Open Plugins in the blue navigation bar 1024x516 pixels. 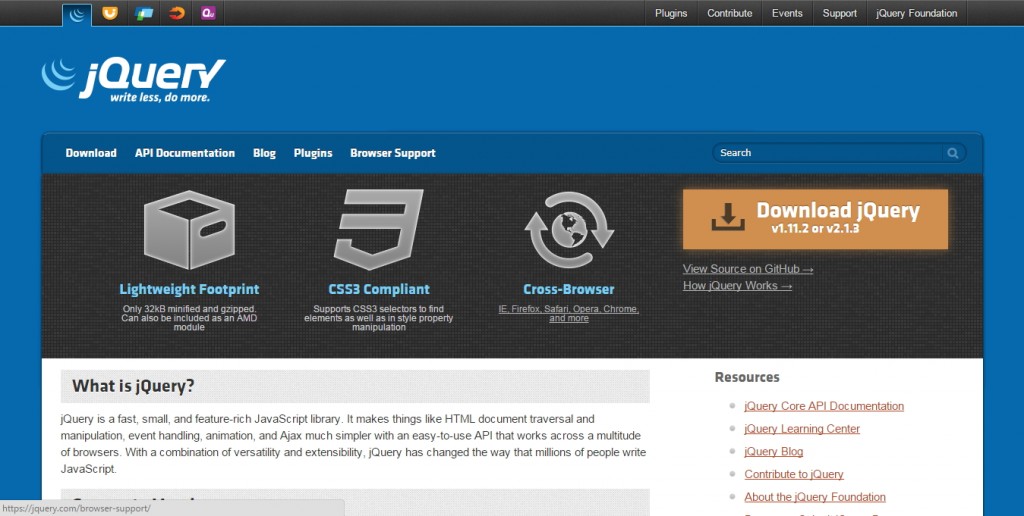coord(313,153)
